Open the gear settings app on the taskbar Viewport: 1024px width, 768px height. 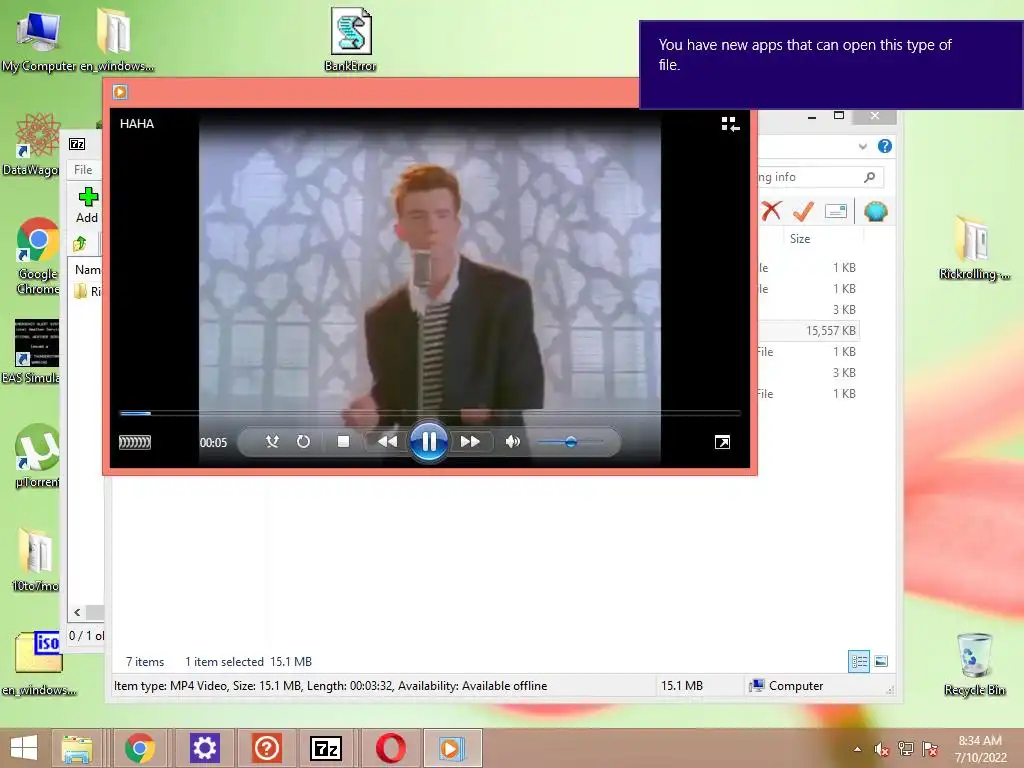pos(204,748)
